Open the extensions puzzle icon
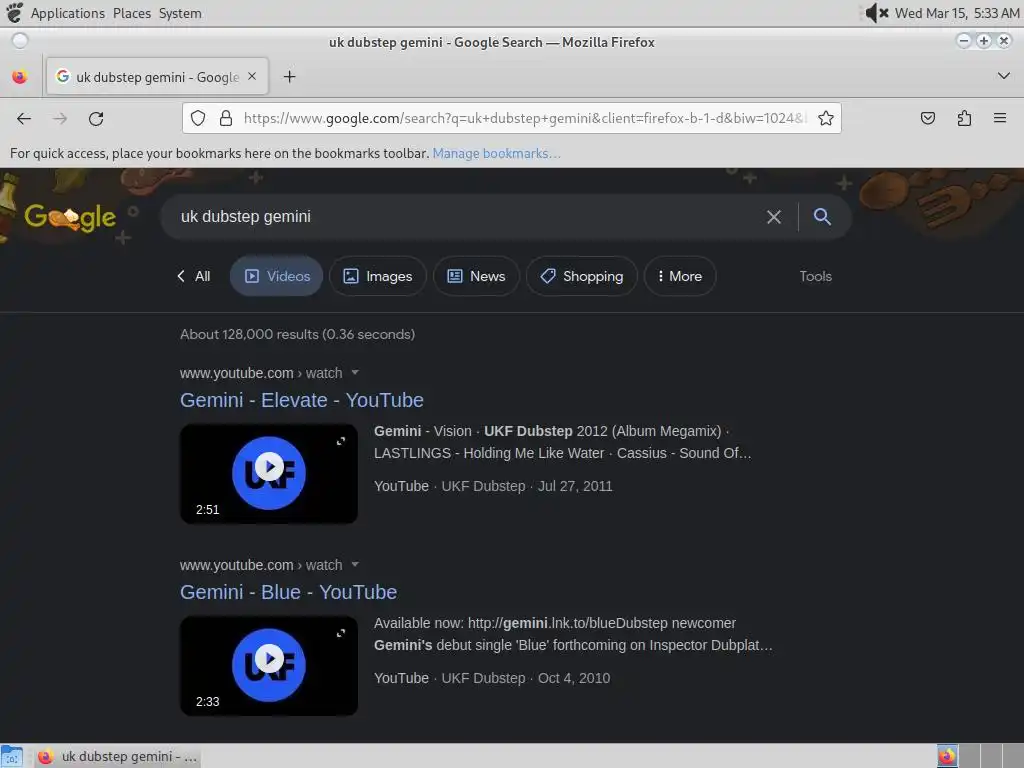The width and height of the screenshot is (1024, 768). pyautogui.click(x=964, y=118)
